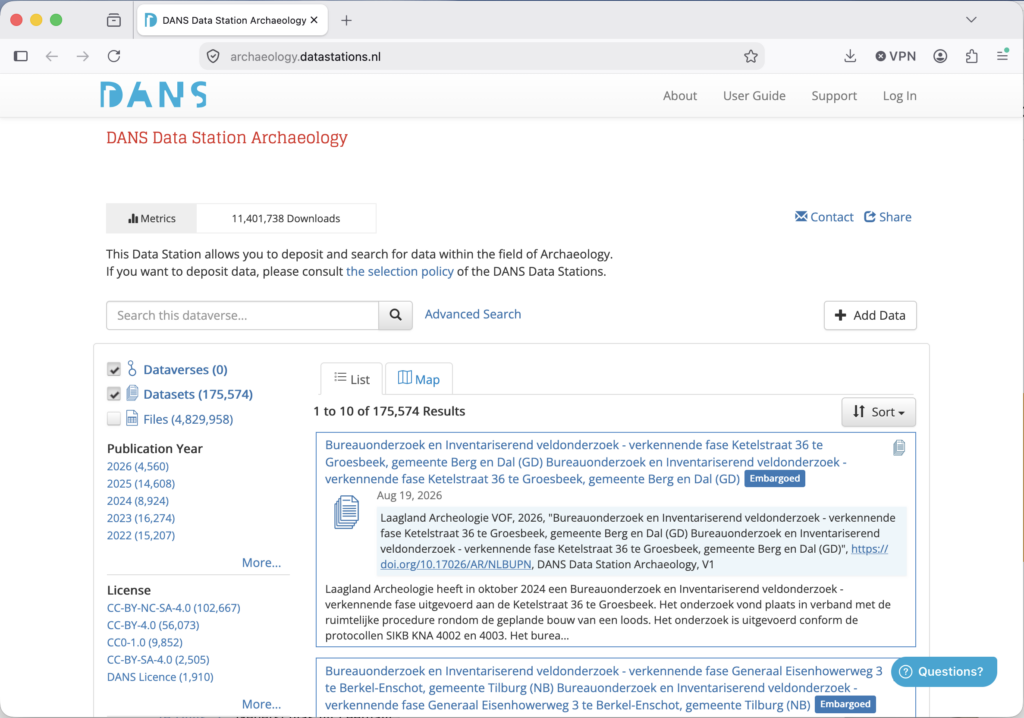Open the Support menu item

834,95
